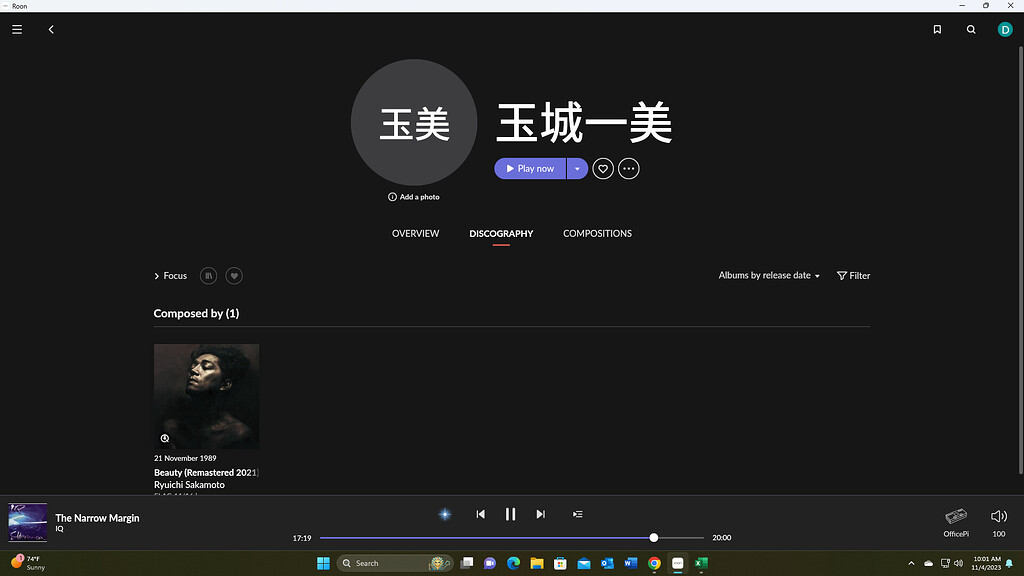Switch to the Overview tab

[415, 233]
